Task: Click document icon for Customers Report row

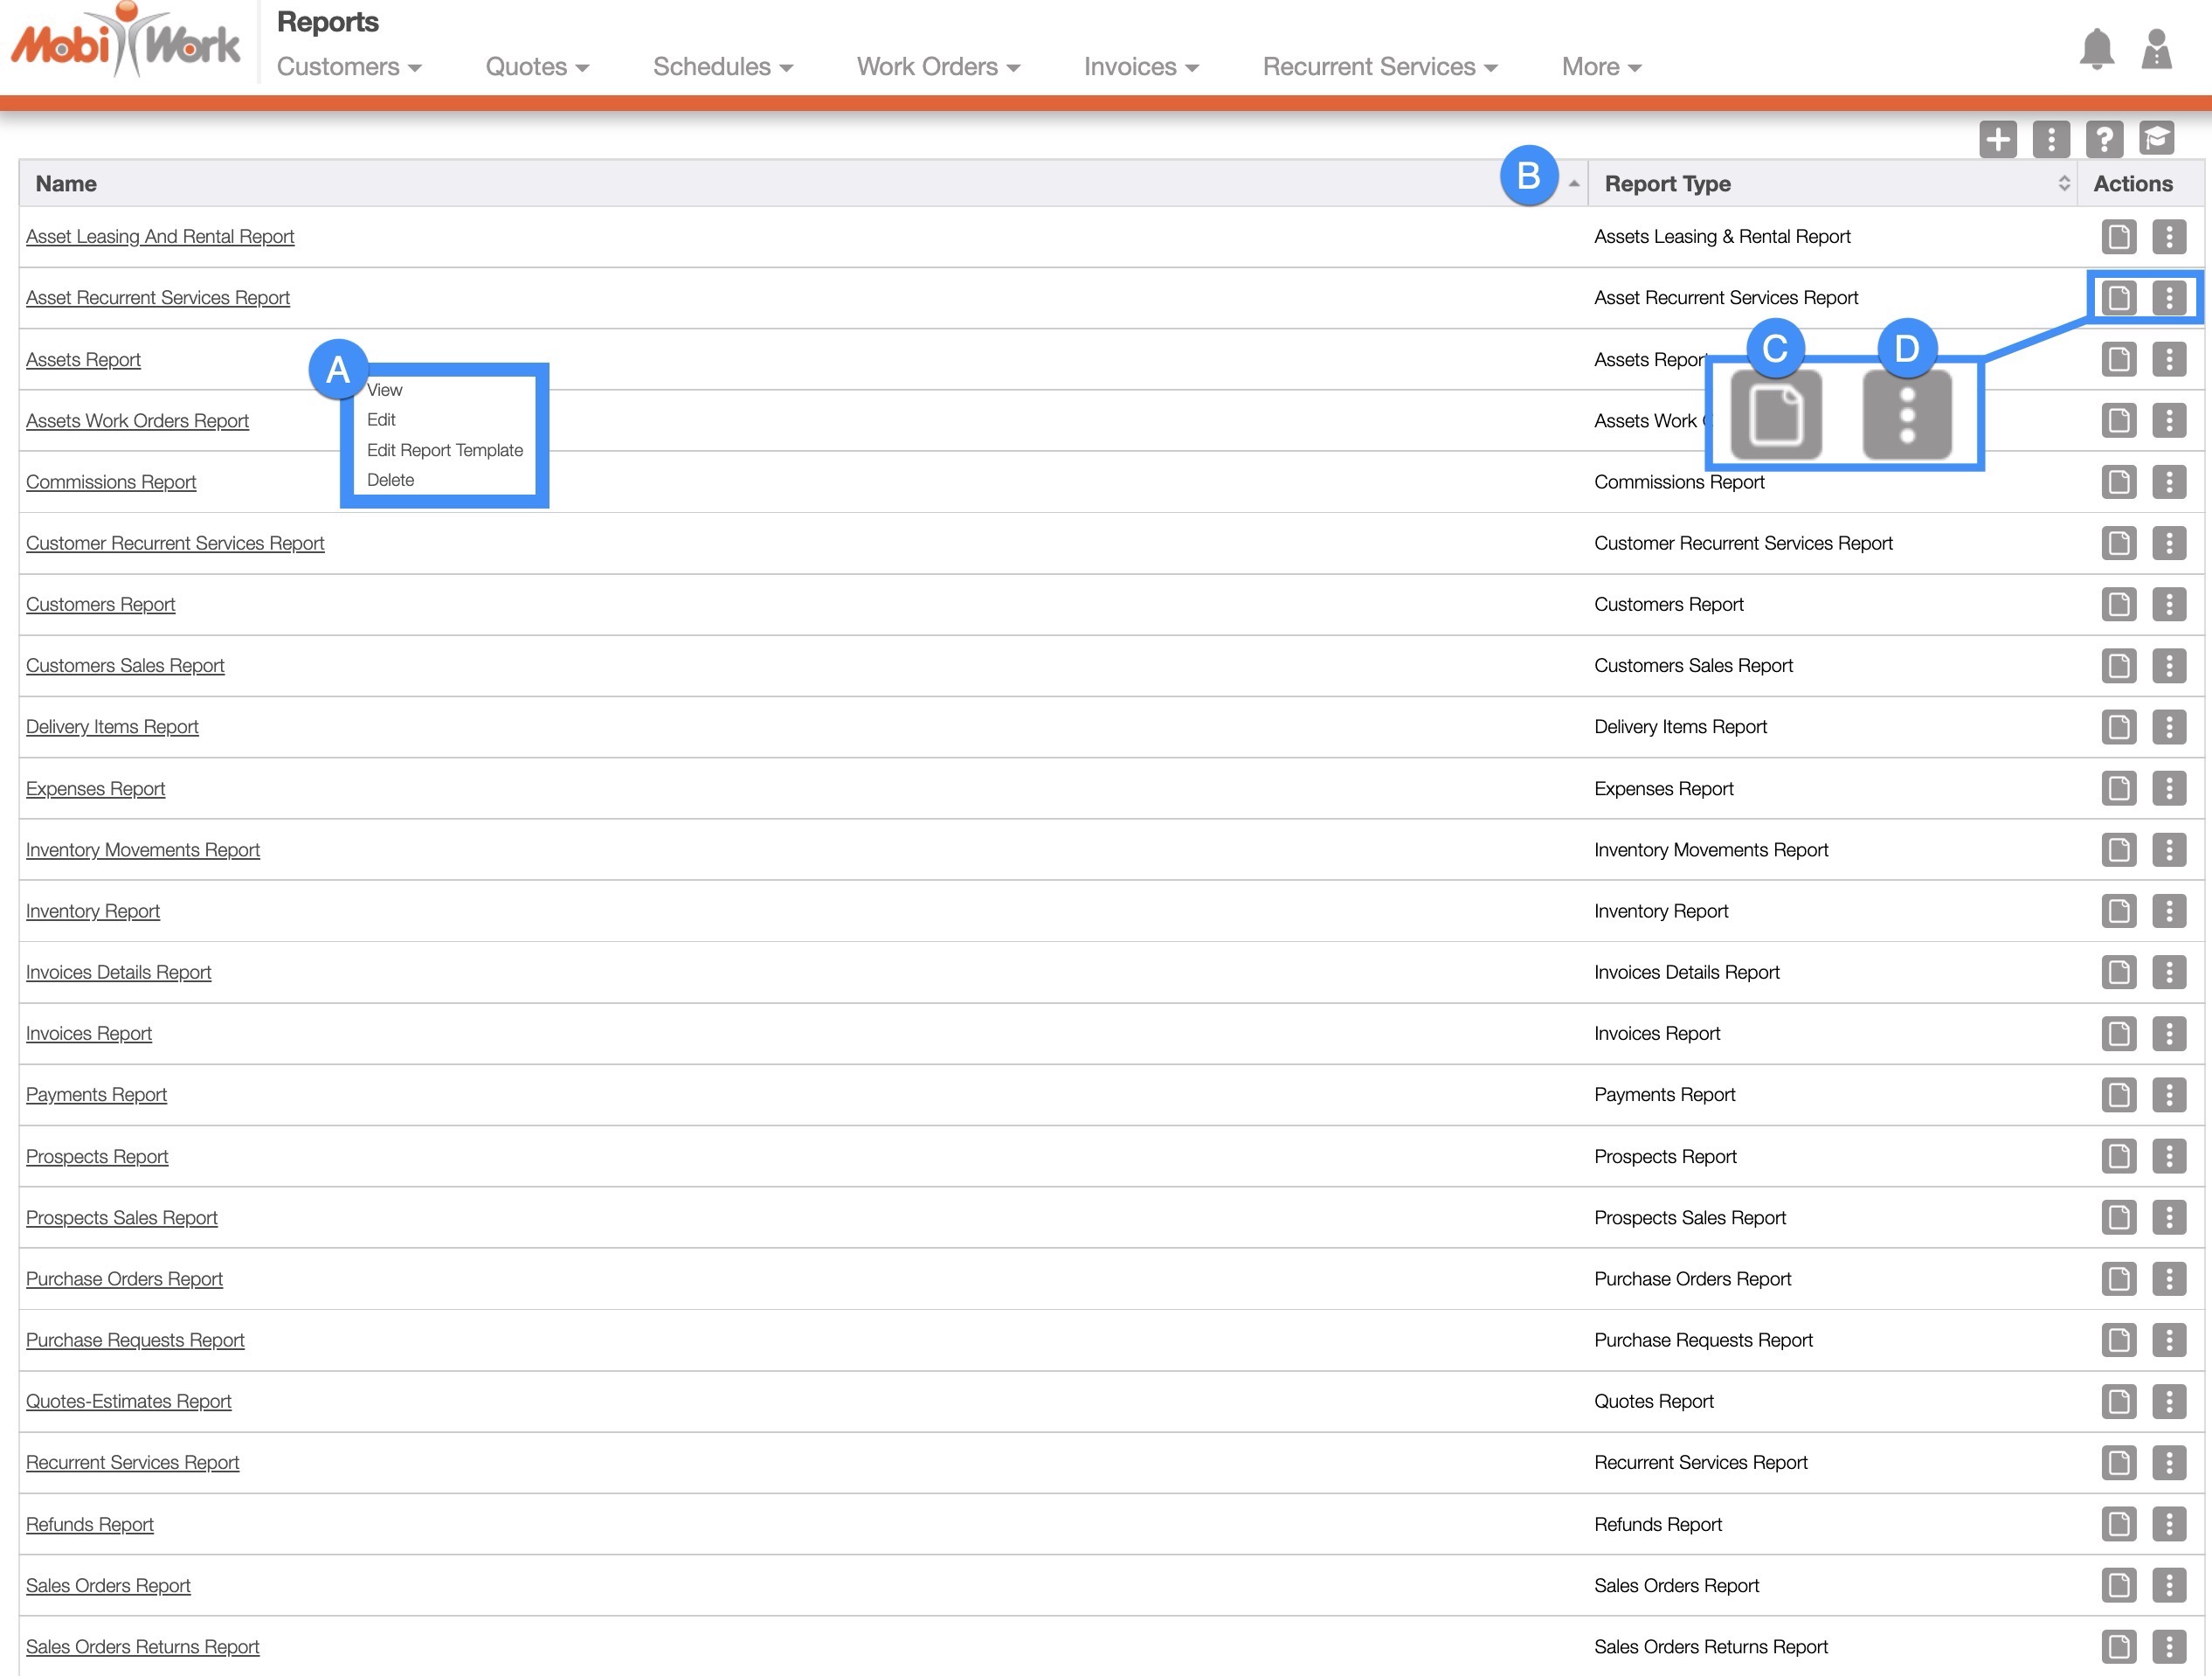Action: [2118, 604]
